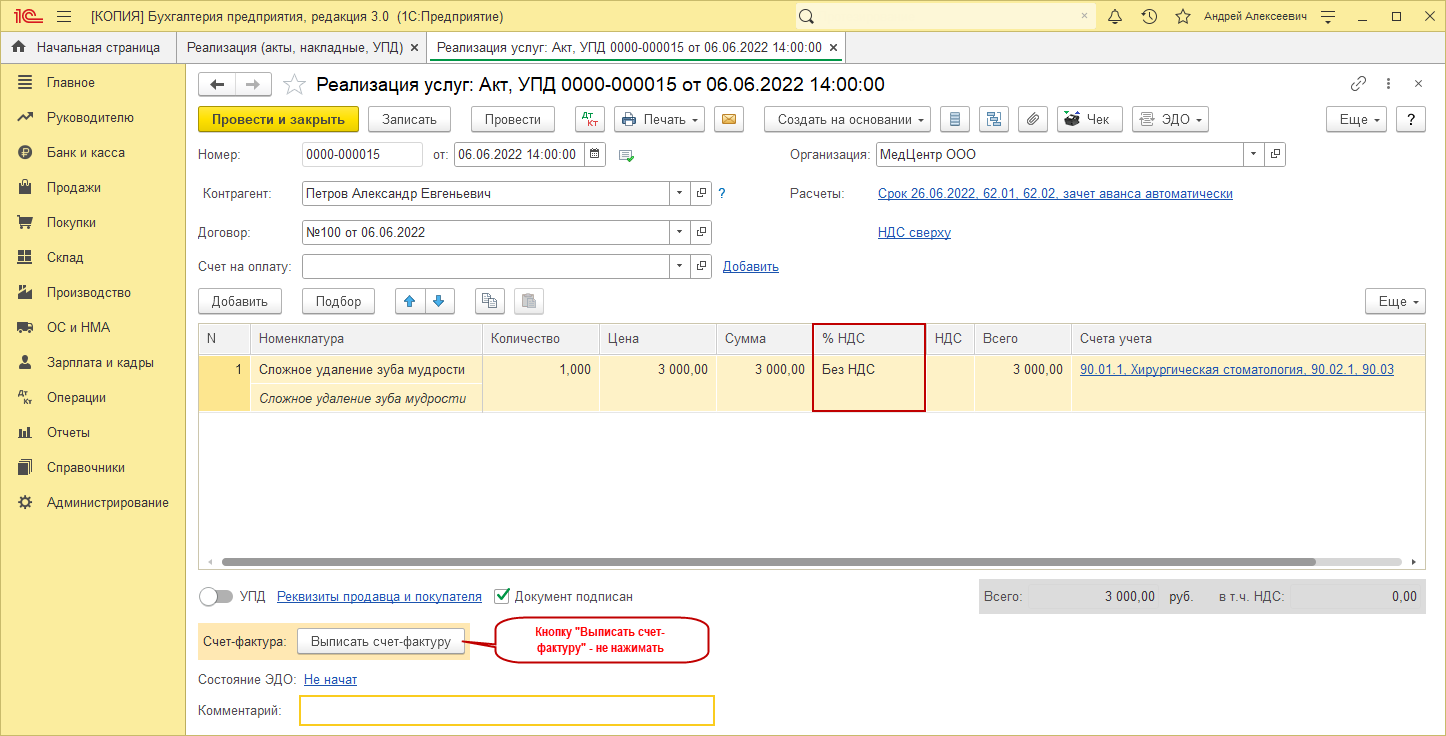Click the green posted-status icon next to the date

pyautogui.click(x=627, y=155)
